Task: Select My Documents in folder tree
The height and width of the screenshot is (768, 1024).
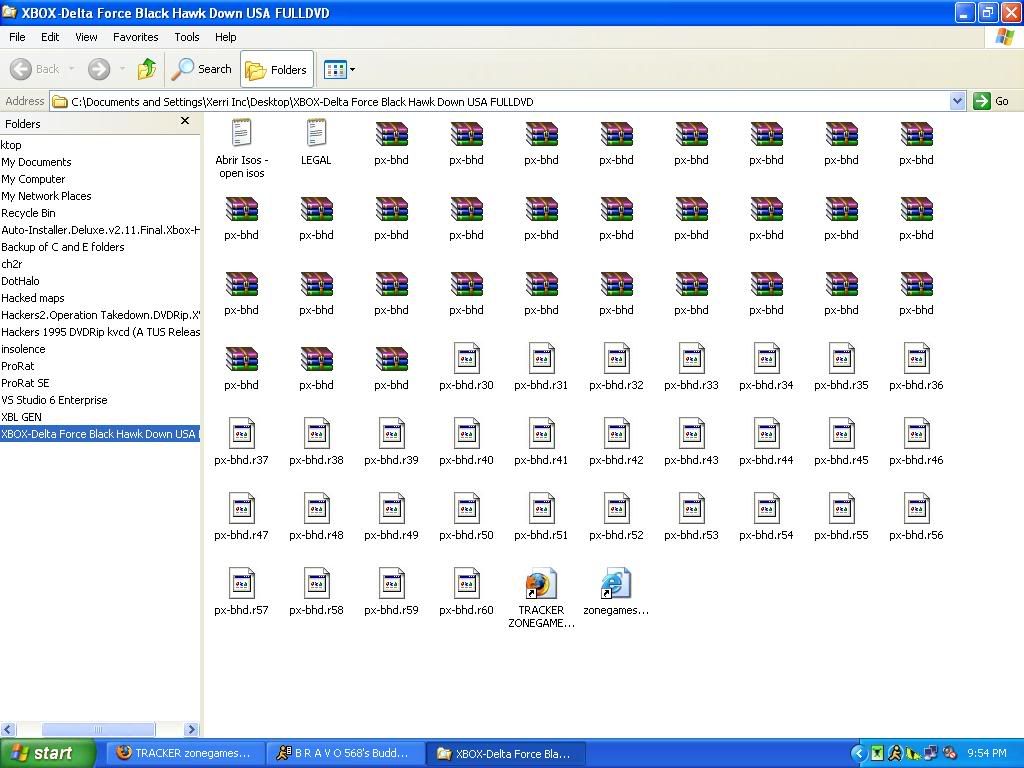Action: pyautogui.click(x=36, y=162)
